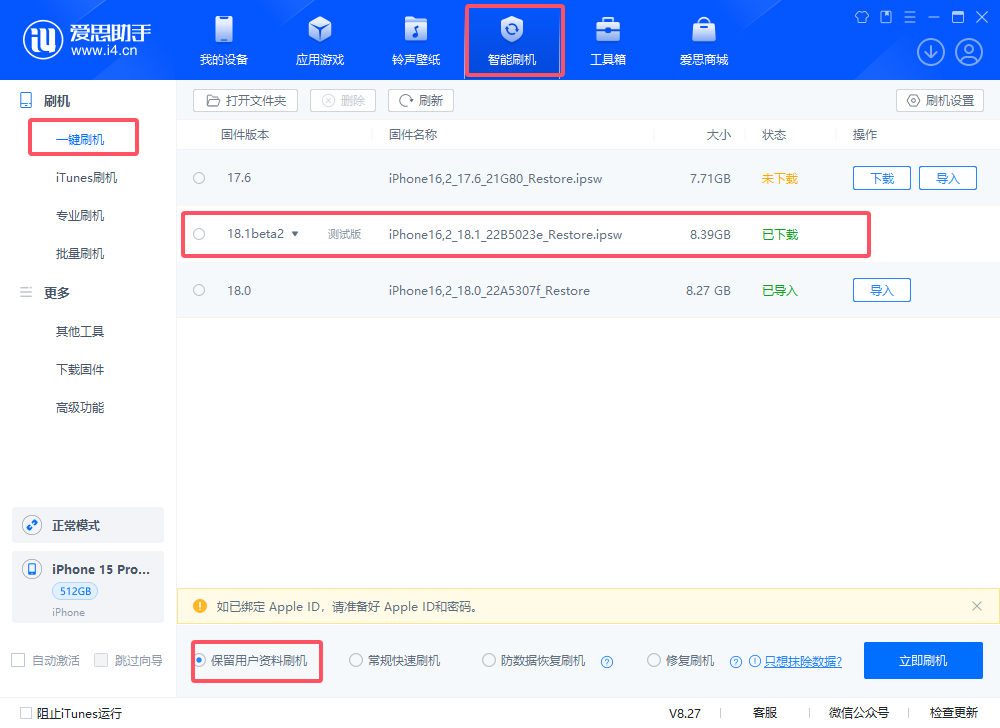
Task: Click 导入 for firmware 18.0
Action: 882,291
